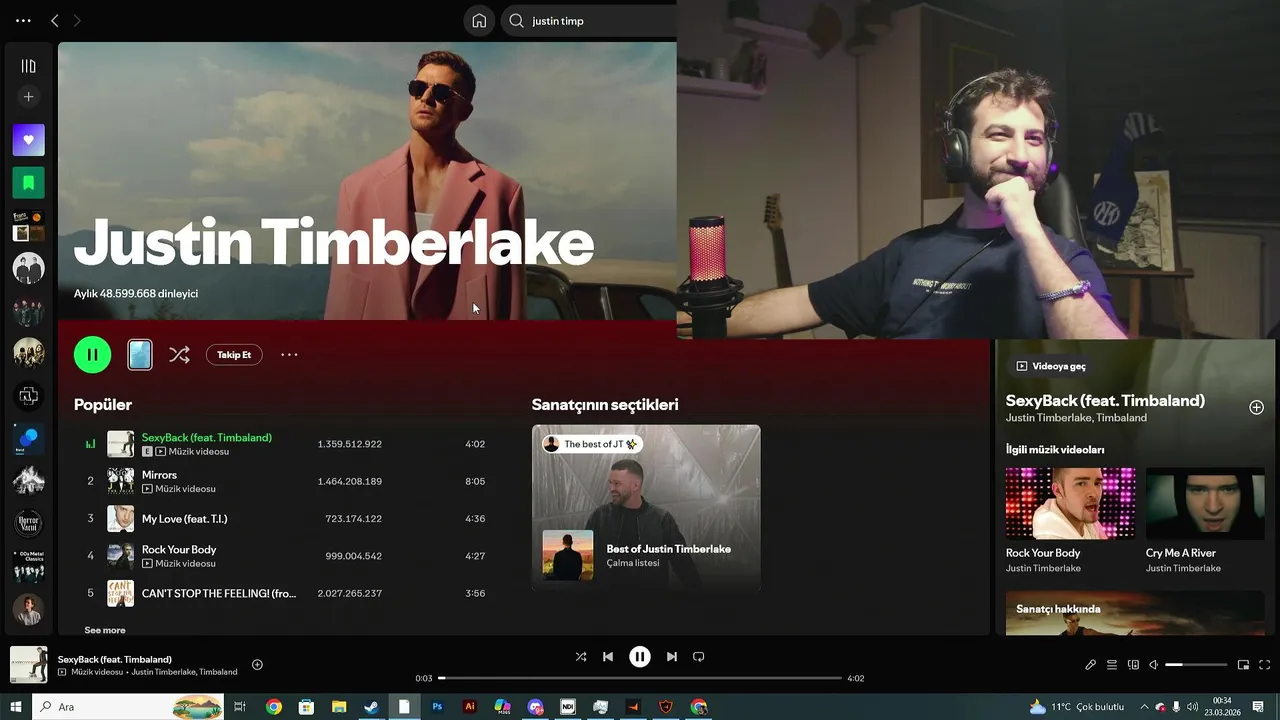Open SexyBack title in bottom player bar

tap(115, 659)
